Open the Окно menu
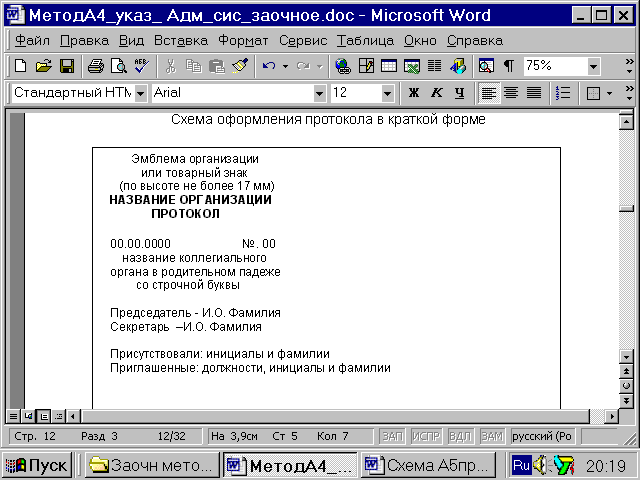 (x=420, y=40)
